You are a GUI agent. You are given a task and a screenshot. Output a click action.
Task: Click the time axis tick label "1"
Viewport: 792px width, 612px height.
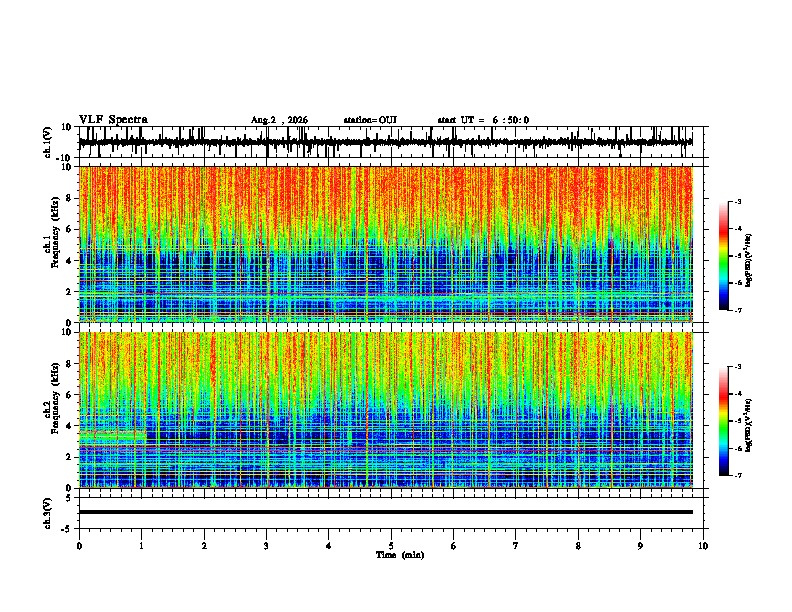[x=141, y=546]
